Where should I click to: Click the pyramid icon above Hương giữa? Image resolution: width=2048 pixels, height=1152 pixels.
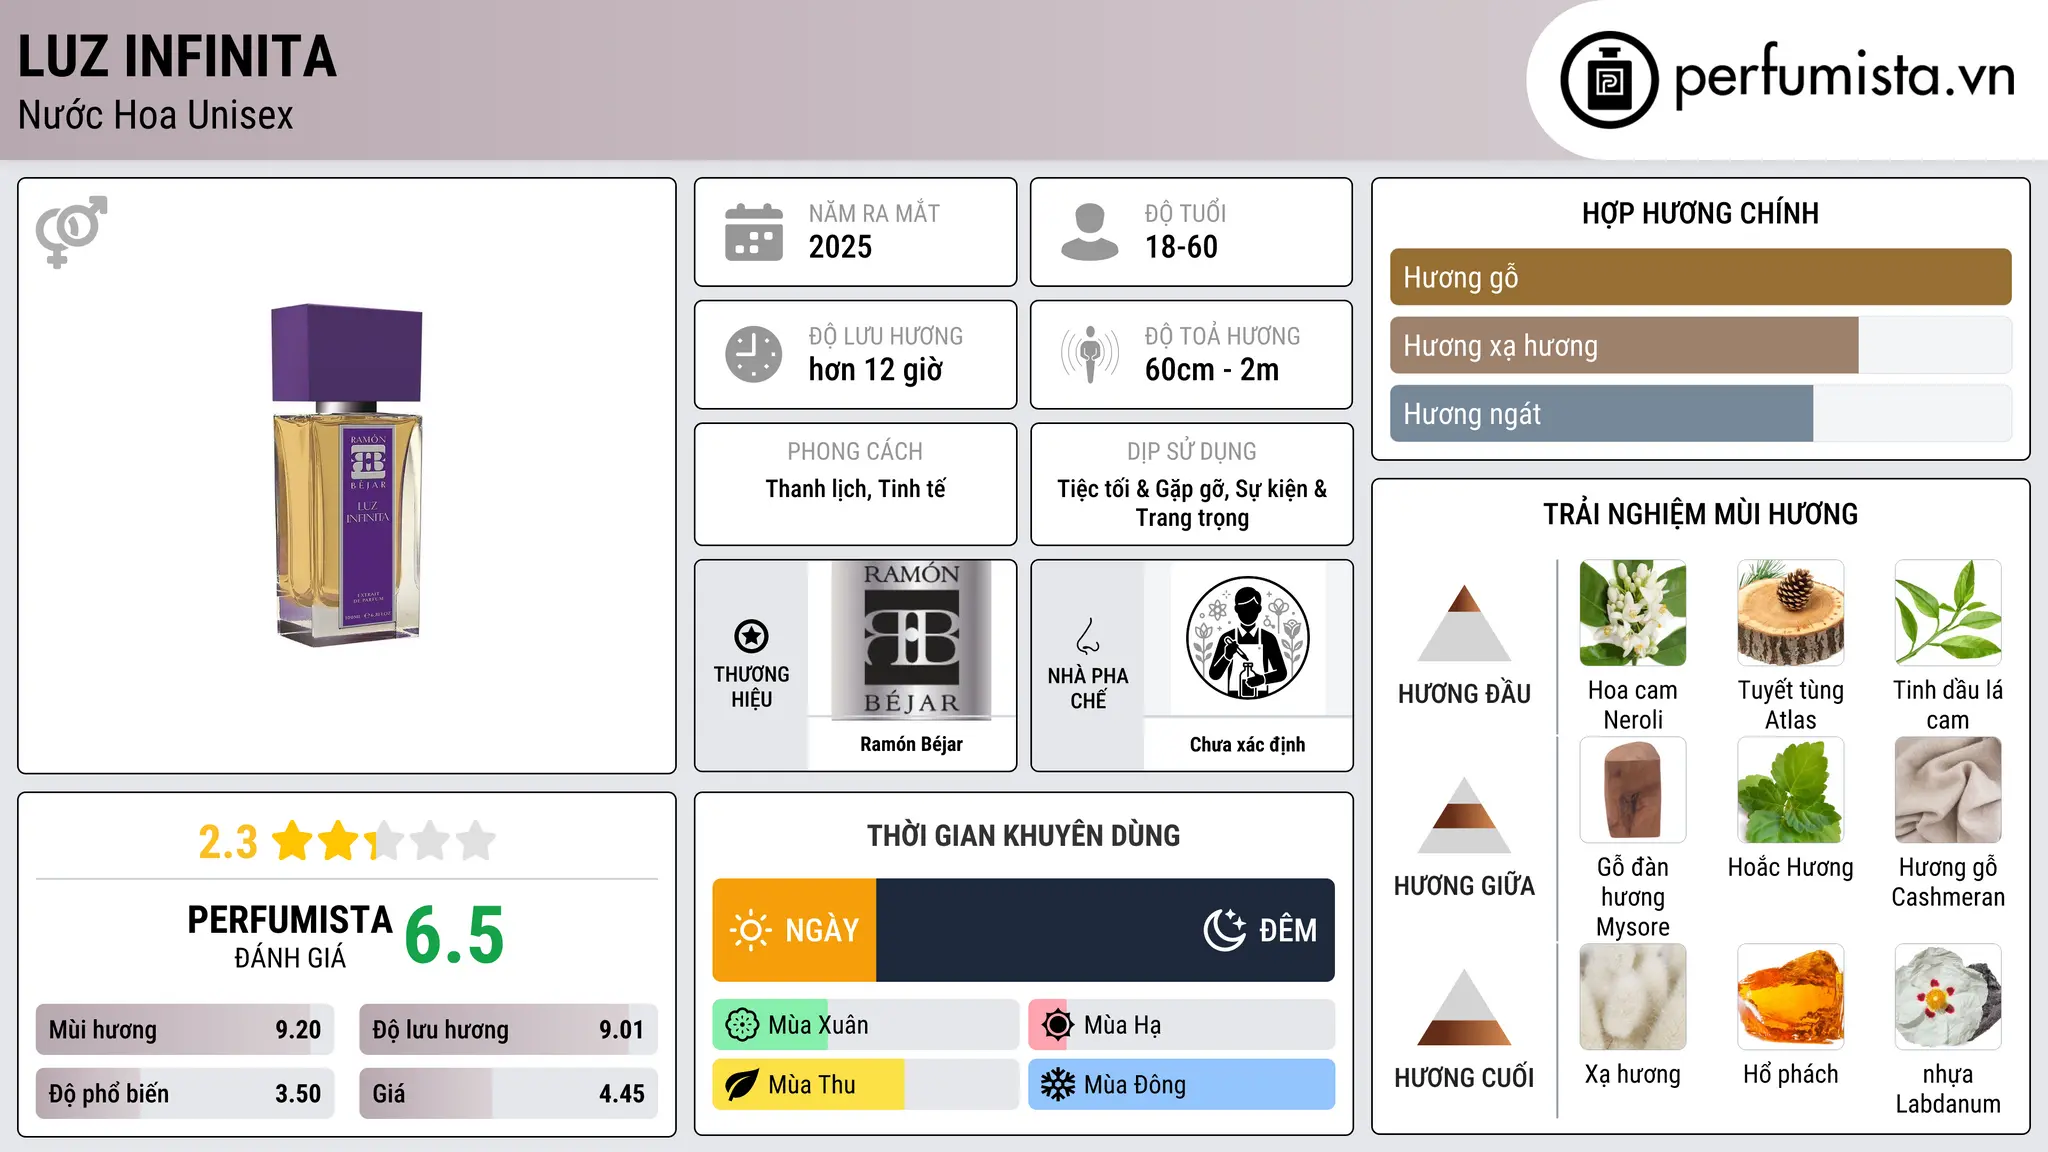pos(1464,814)
